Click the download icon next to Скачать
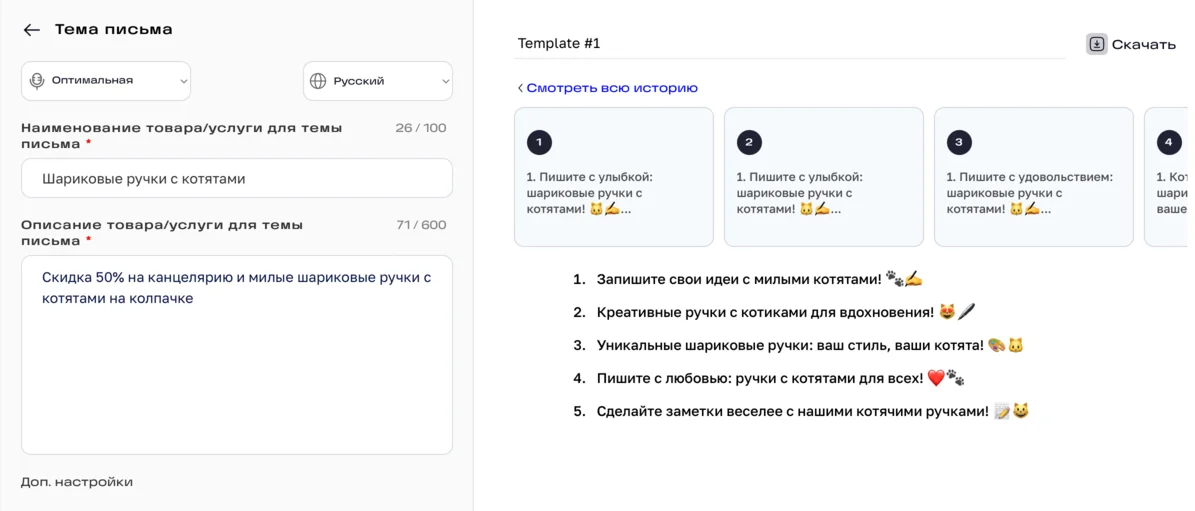Screen dimensions: 1195x511 (1097, 44)
